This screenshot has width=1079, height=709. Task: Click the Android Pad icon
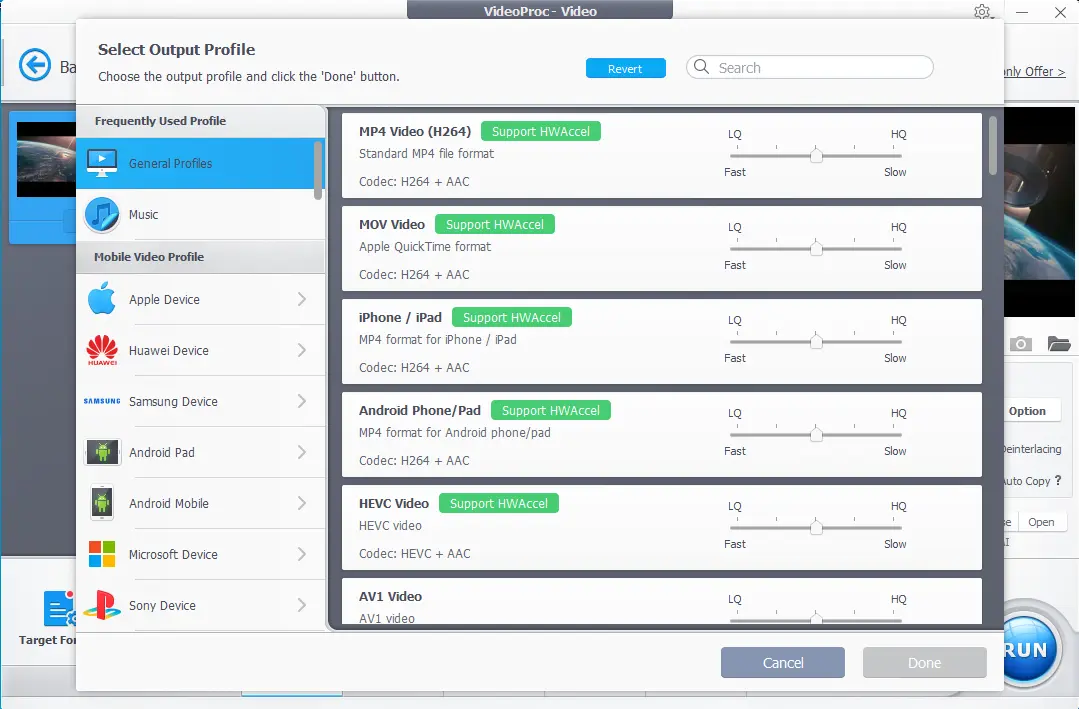tap(102, 452)
